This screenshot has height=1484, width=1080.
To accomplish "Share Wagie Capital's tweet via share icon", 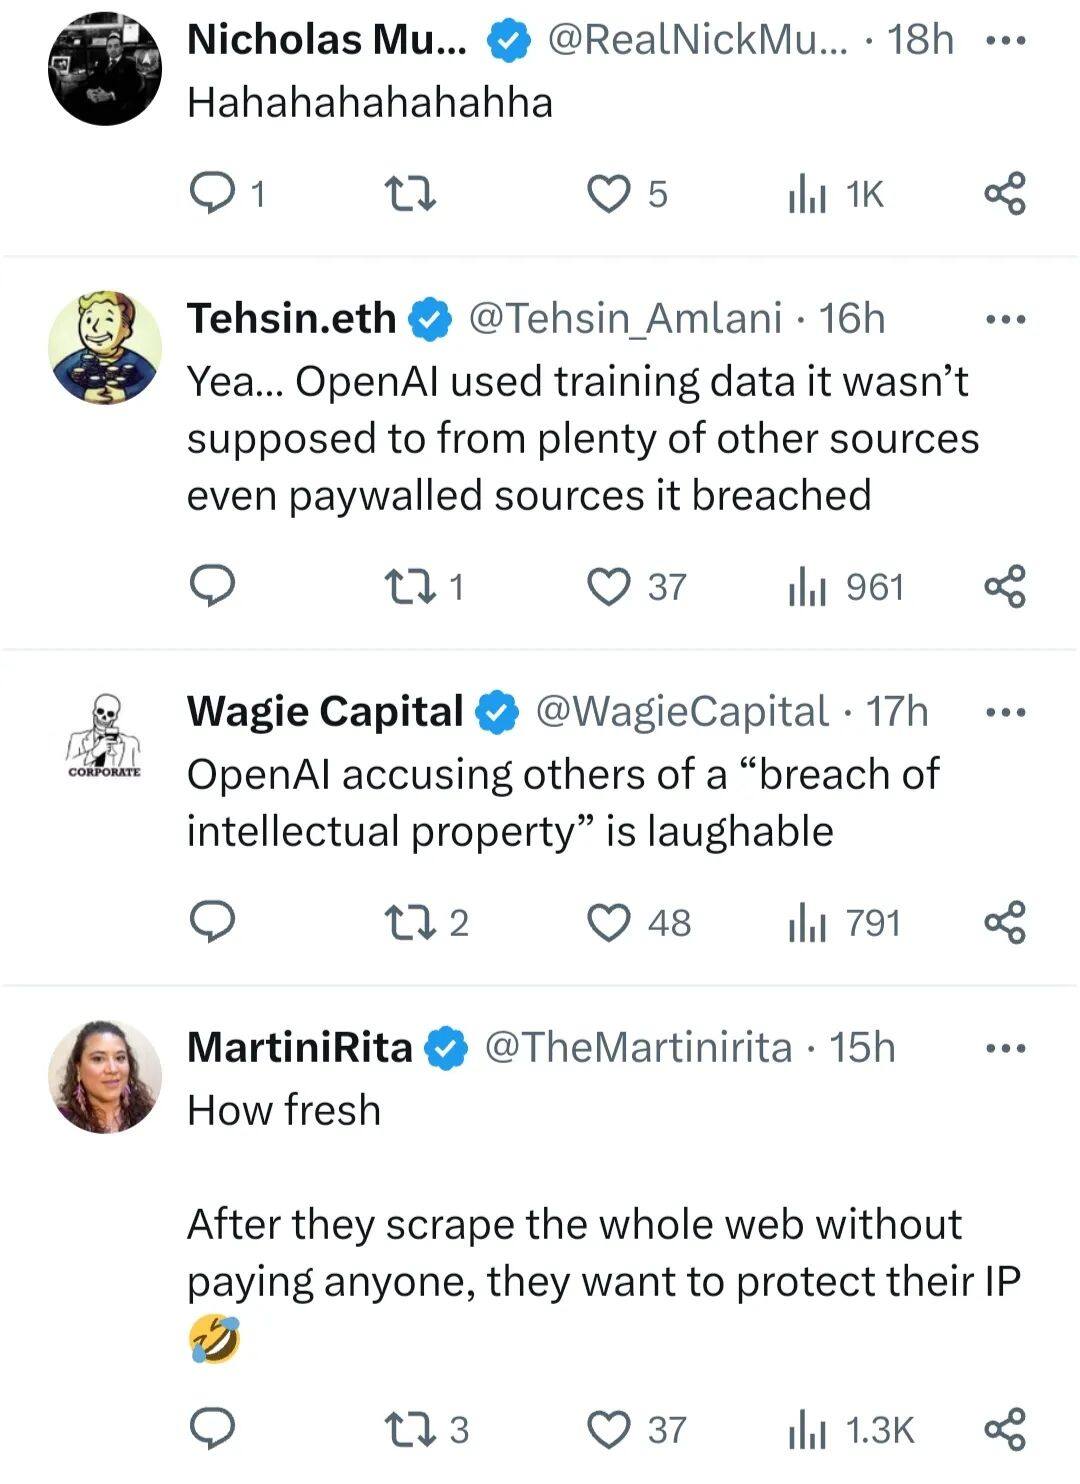I will point(1005,923).
